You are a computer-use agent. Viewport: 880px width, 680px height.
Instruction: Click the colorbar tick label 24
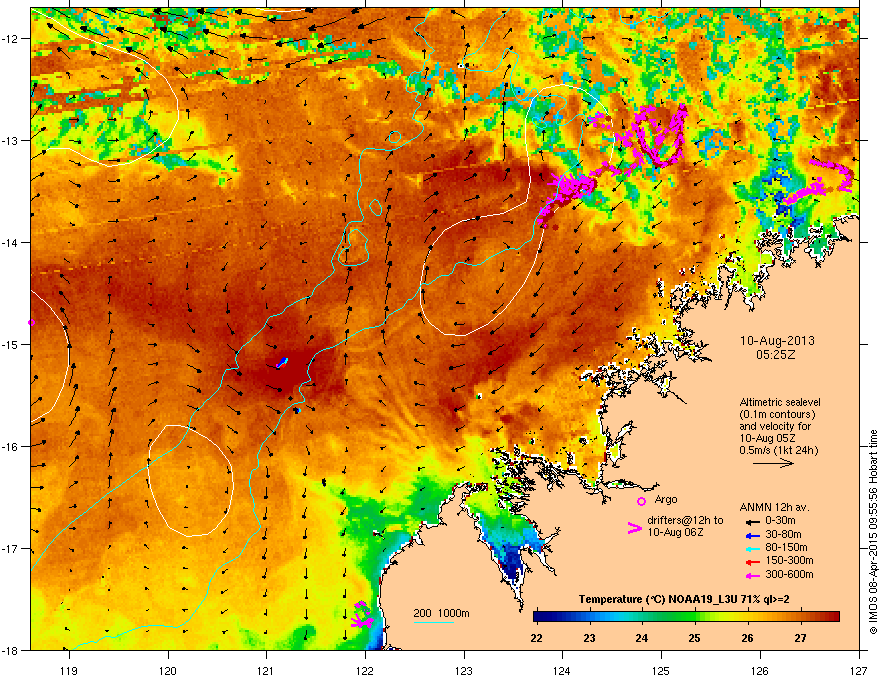[642, 638]
